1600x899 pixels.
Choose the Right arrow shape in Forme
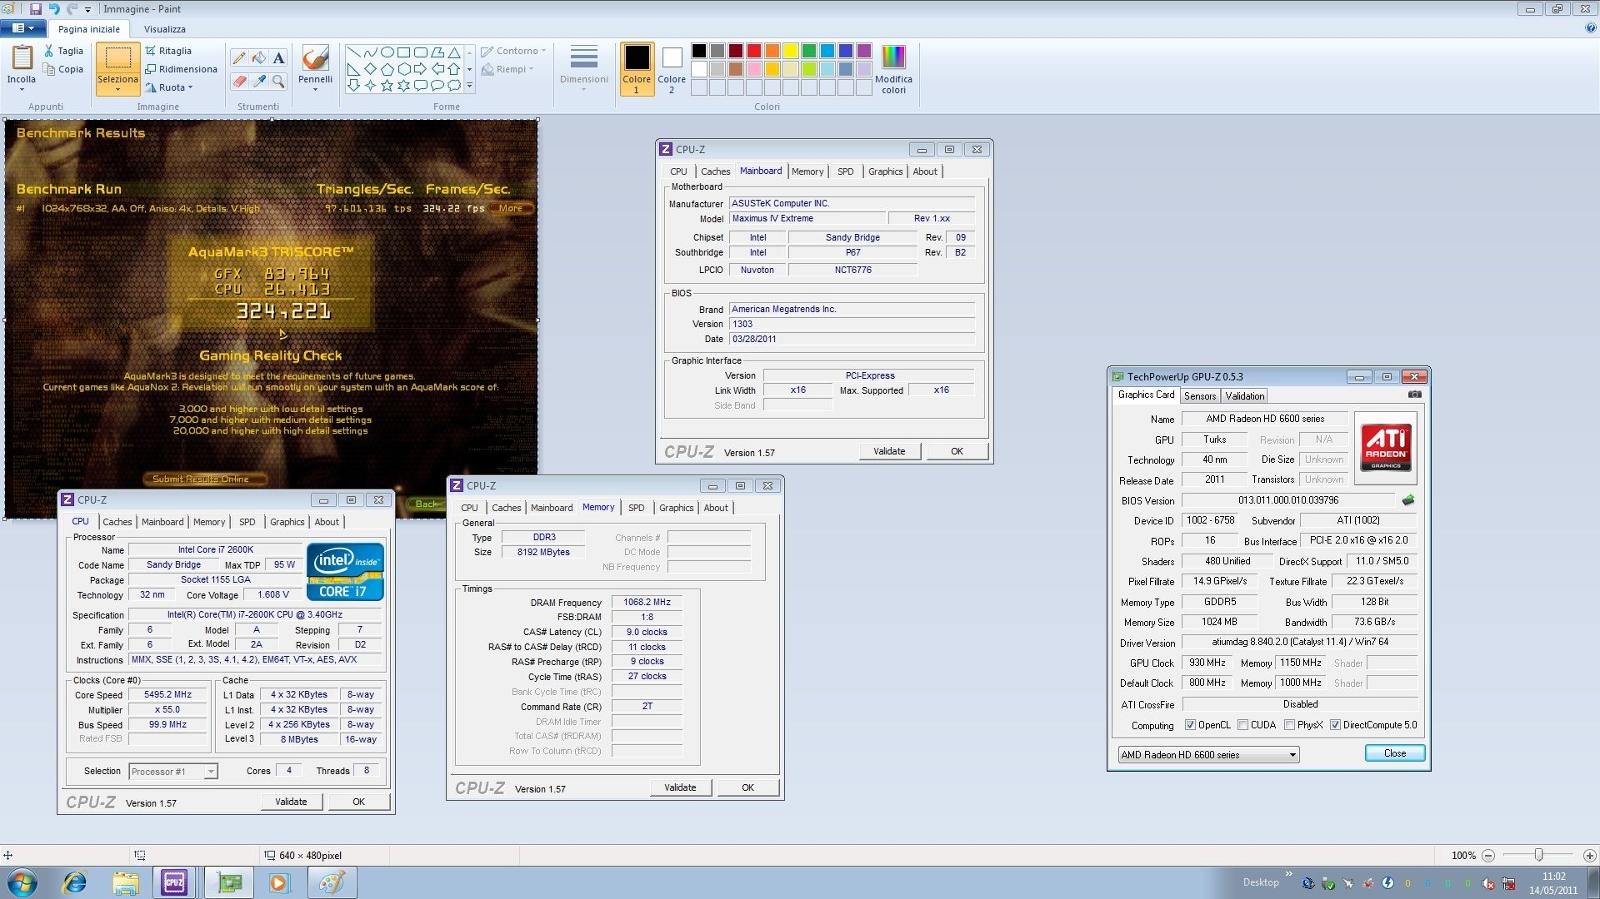click(x=420, y=69)
